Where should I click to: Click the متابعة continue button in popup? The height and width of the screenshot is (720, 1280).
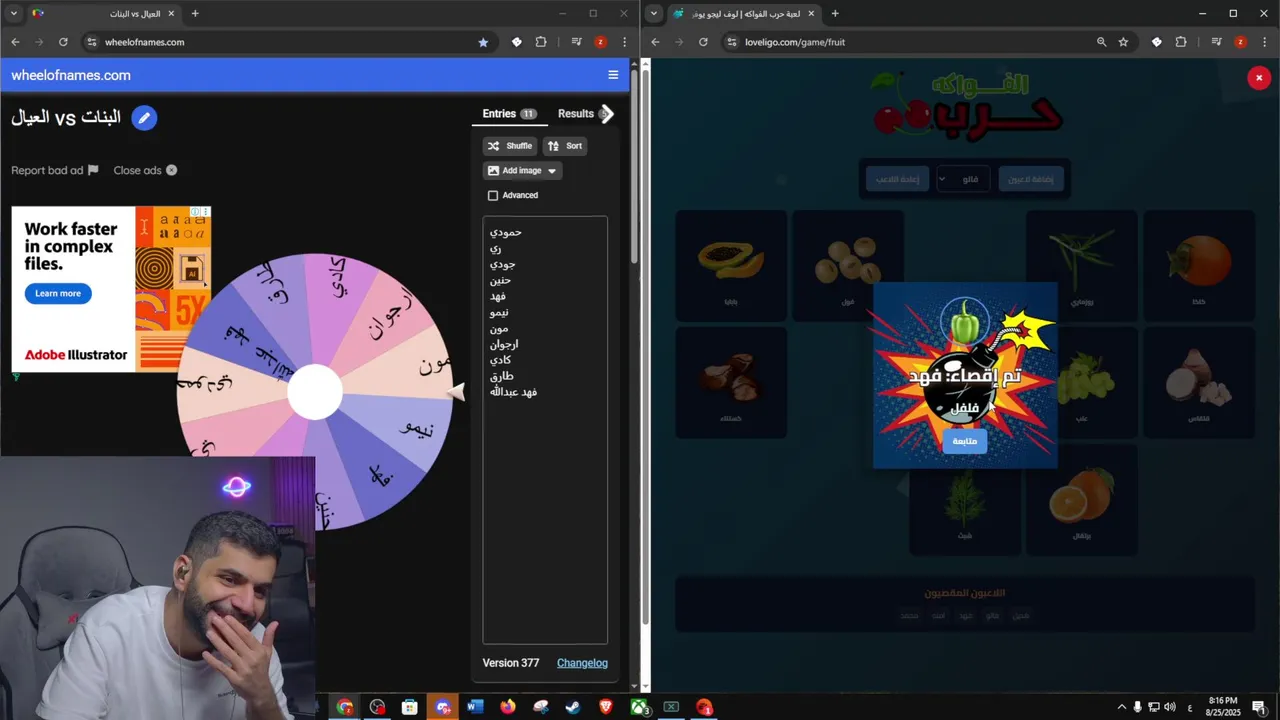(x=964, y=441)
